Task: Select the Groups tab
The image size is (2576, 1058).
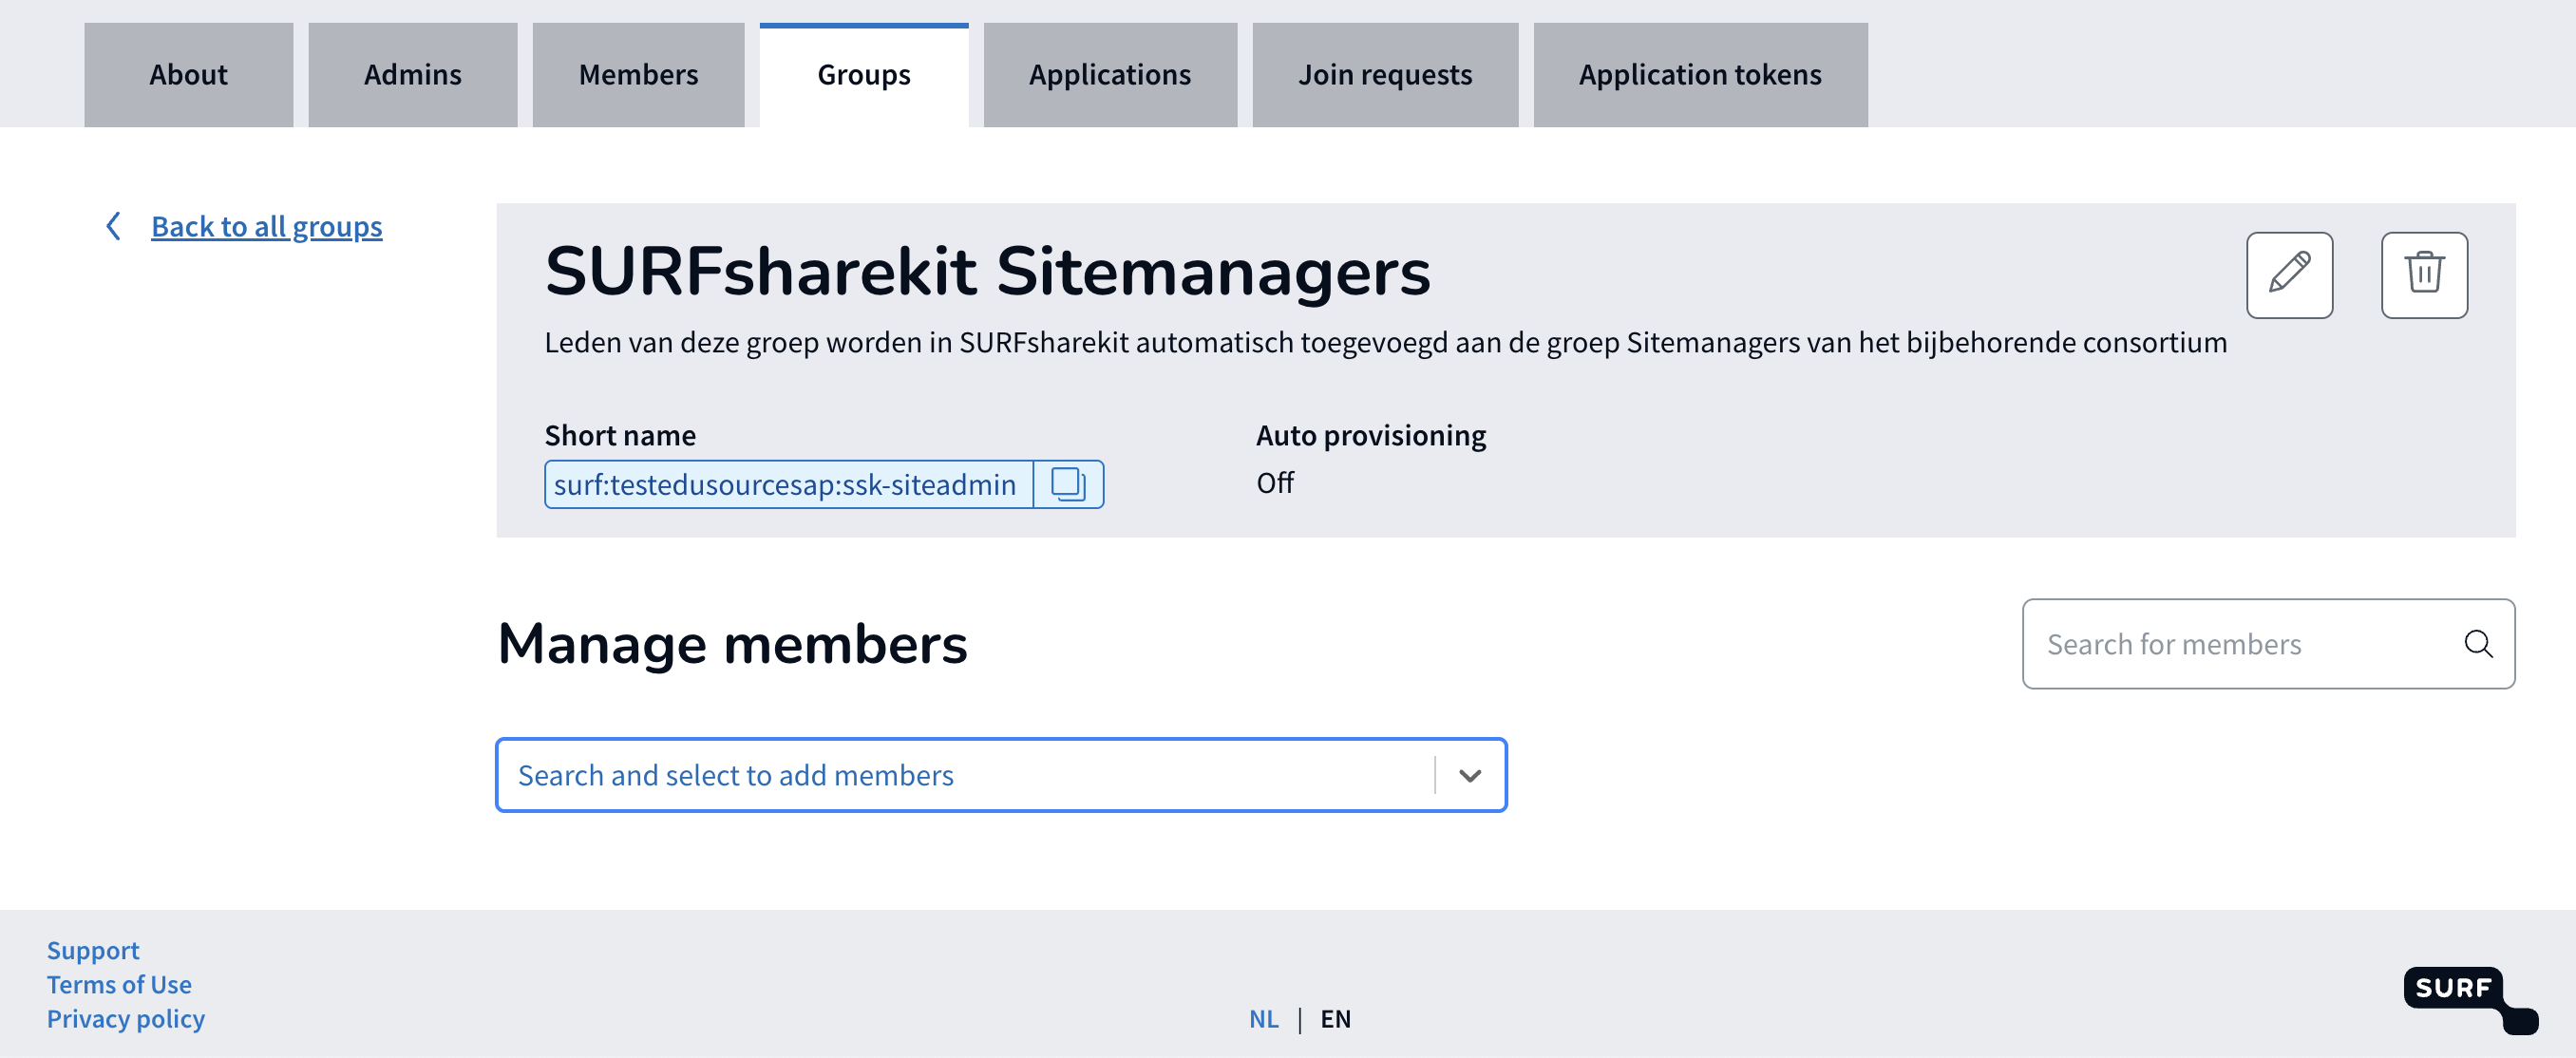Action: coord(864,75)
